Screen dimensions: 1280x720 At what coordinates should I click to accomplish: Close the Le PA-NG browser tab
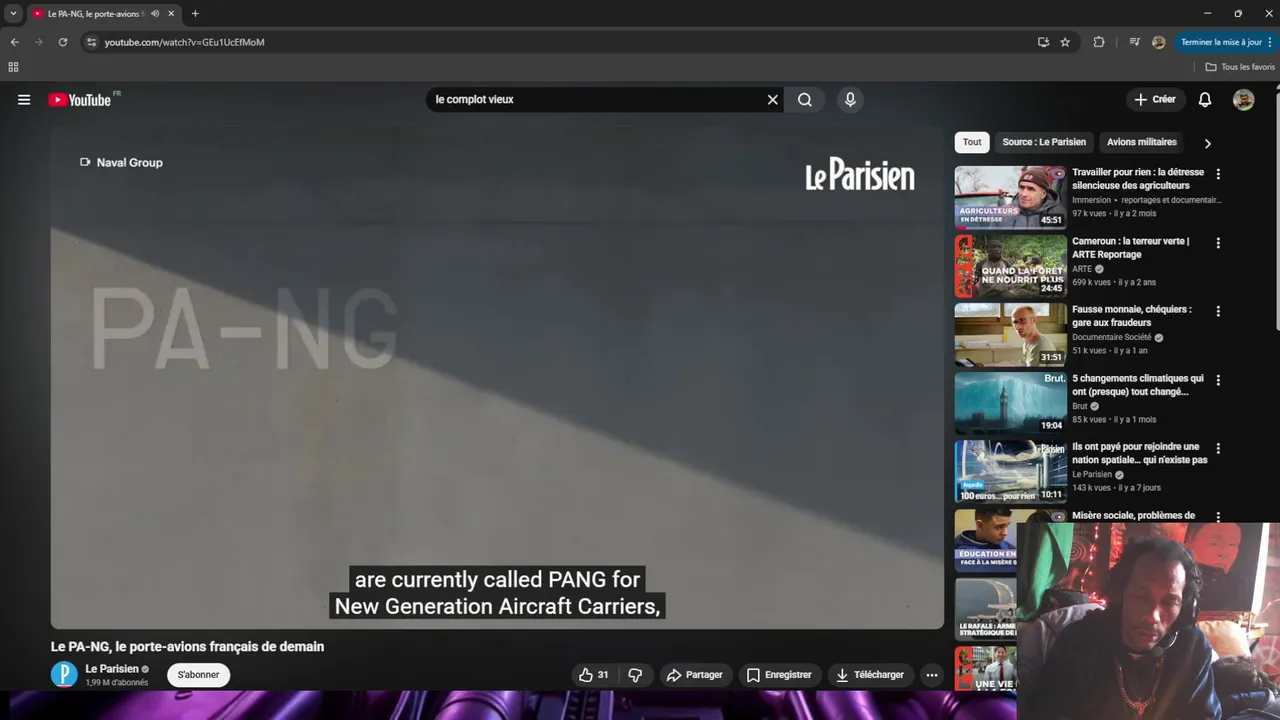(171, 14)
